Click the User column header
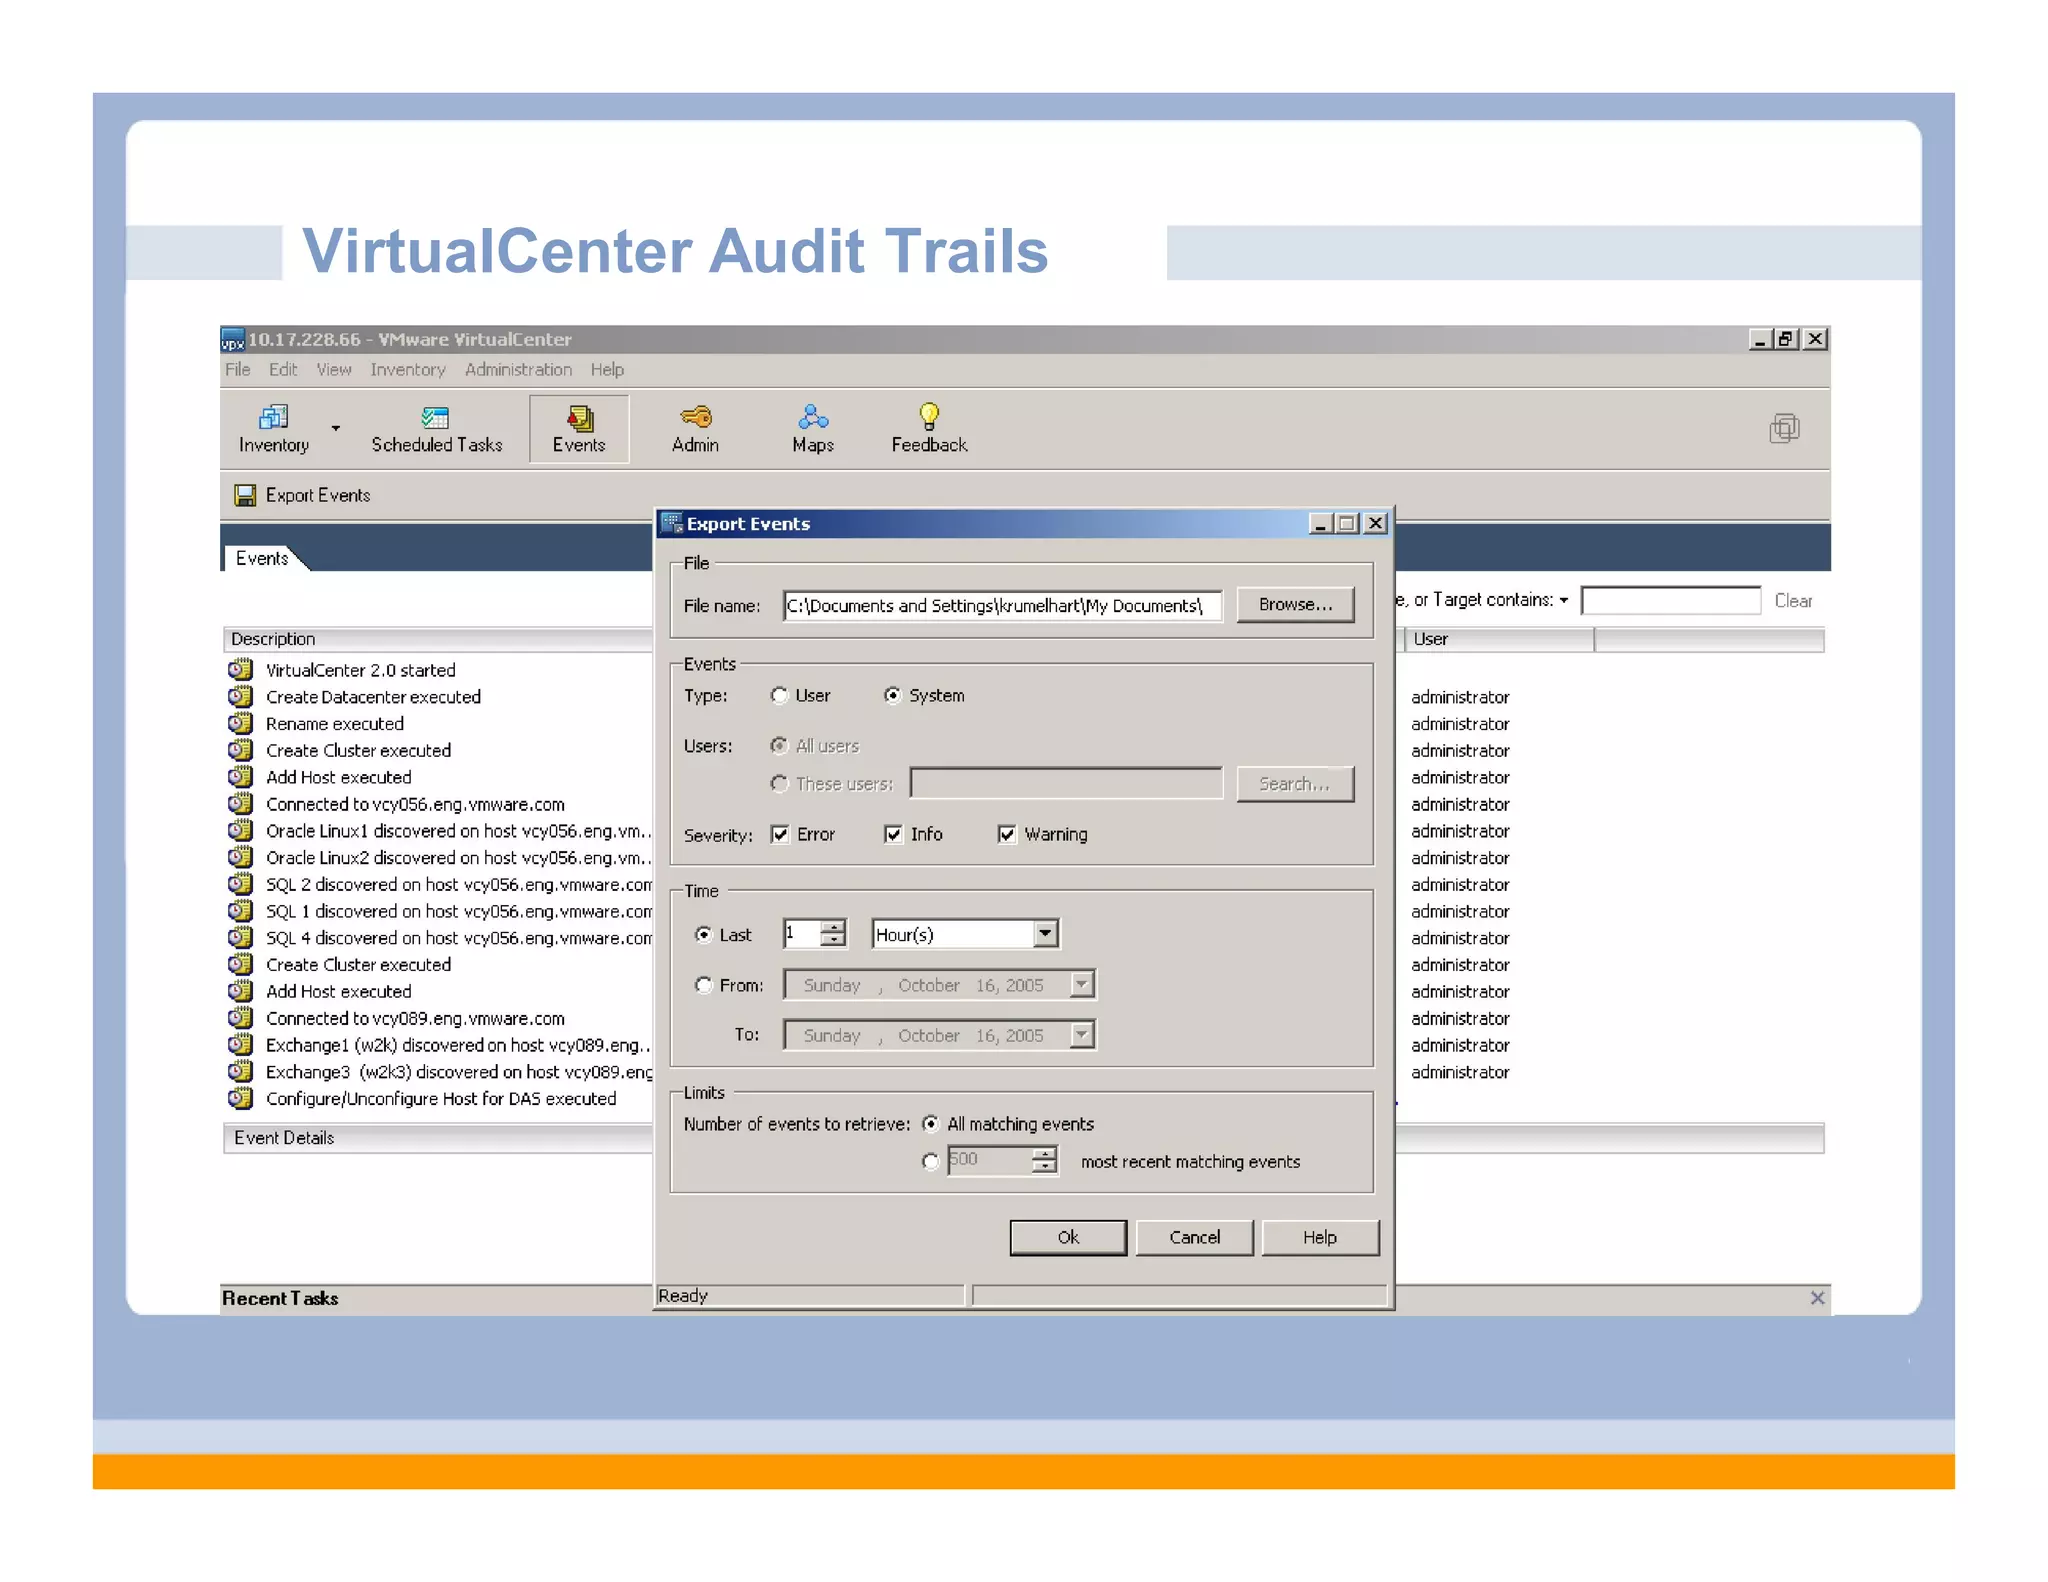The image size is (2048, 1582). [x=1499, y=639]
